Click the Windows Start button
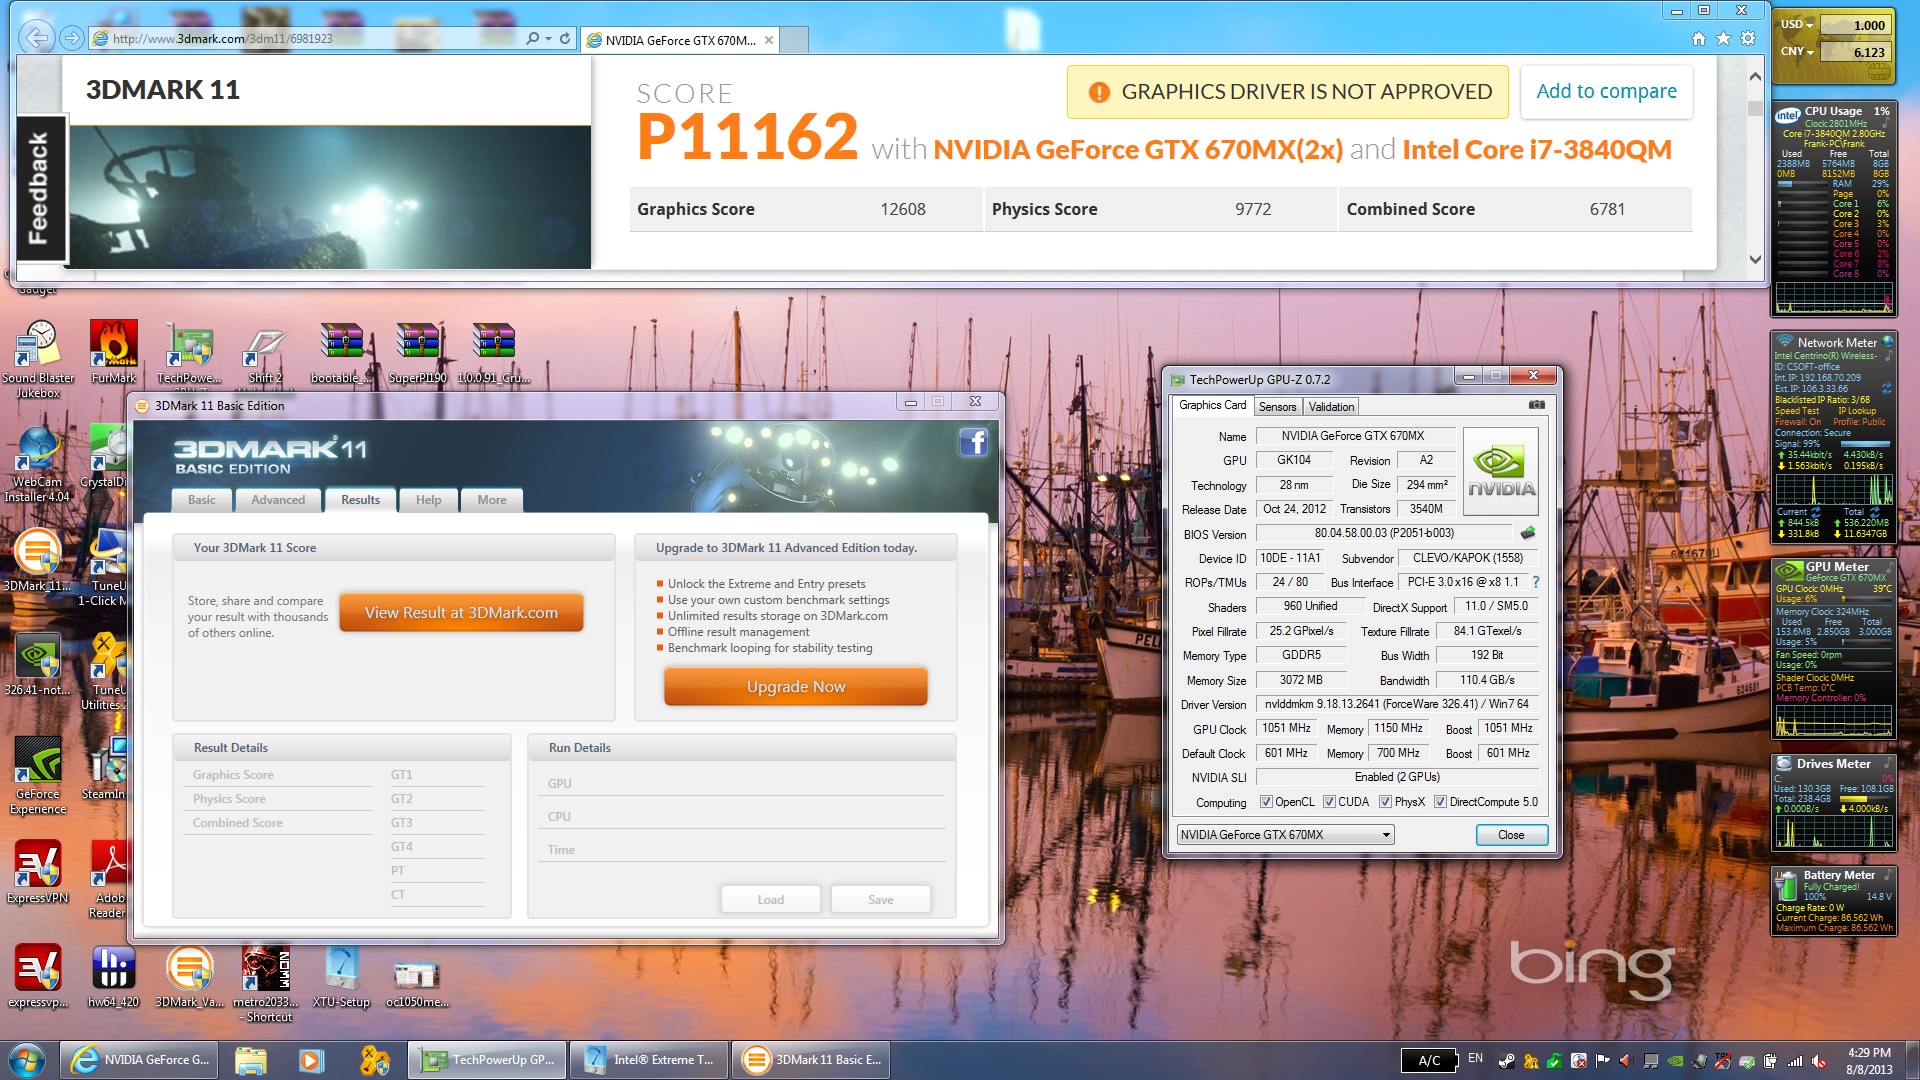The width and height of the screenshot is (1920, 1080). pos(27,1060)
